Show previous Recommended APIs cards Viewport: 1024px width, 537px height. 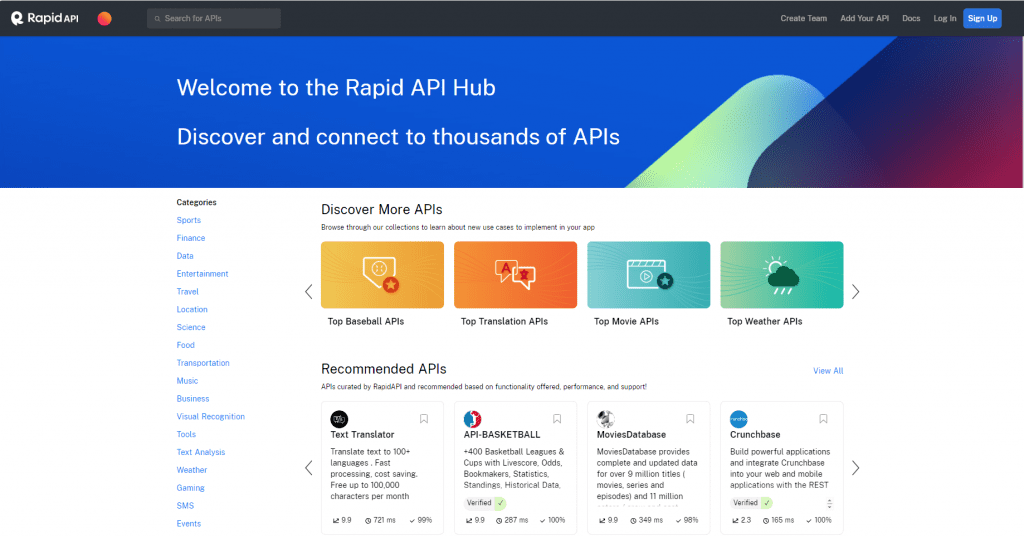point(309,468)
